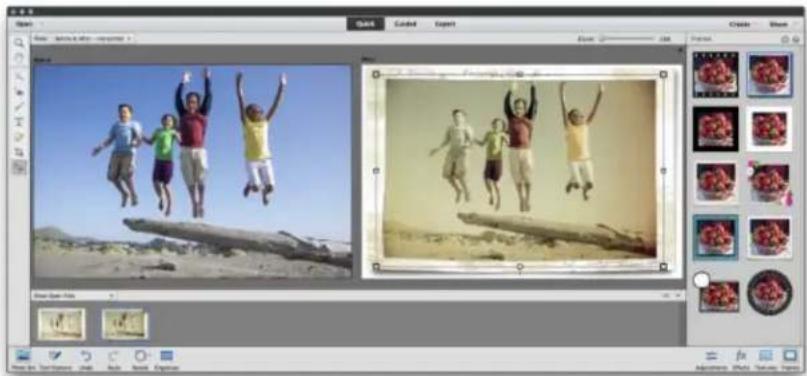Launch the Organizer
Viewport: 807px width, 376px height.
pos(166,360)
